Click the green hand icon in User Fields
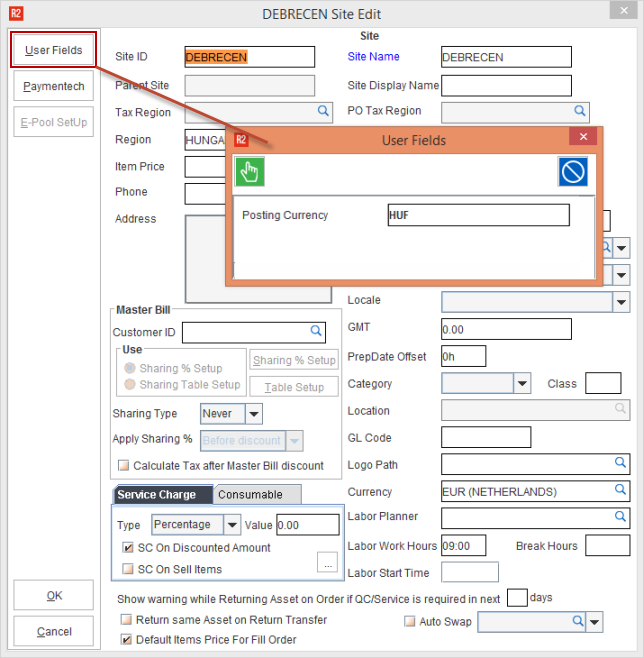This screenshot has width=644, height=658. [250, 172]
